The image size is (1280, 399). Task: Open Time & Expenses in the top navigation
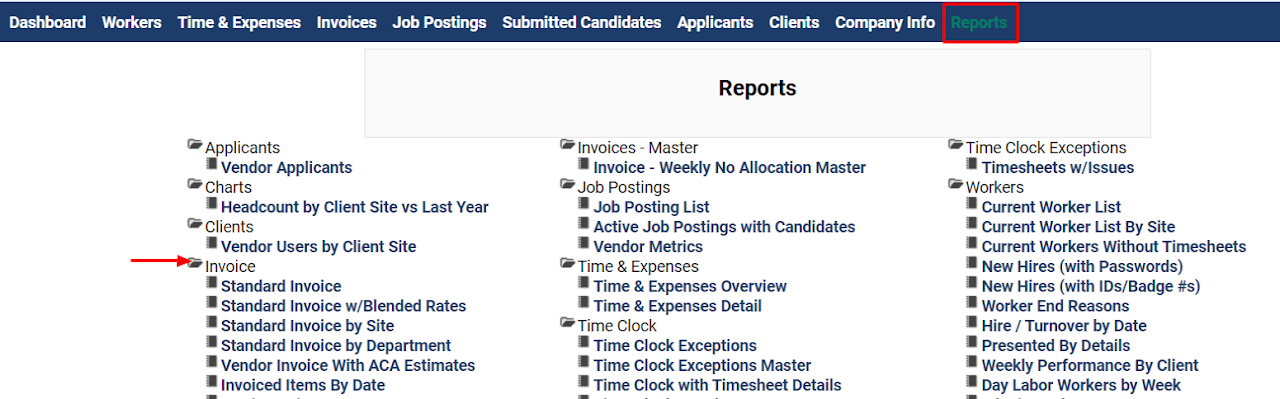pyautogui.click(x=239, y=22)
